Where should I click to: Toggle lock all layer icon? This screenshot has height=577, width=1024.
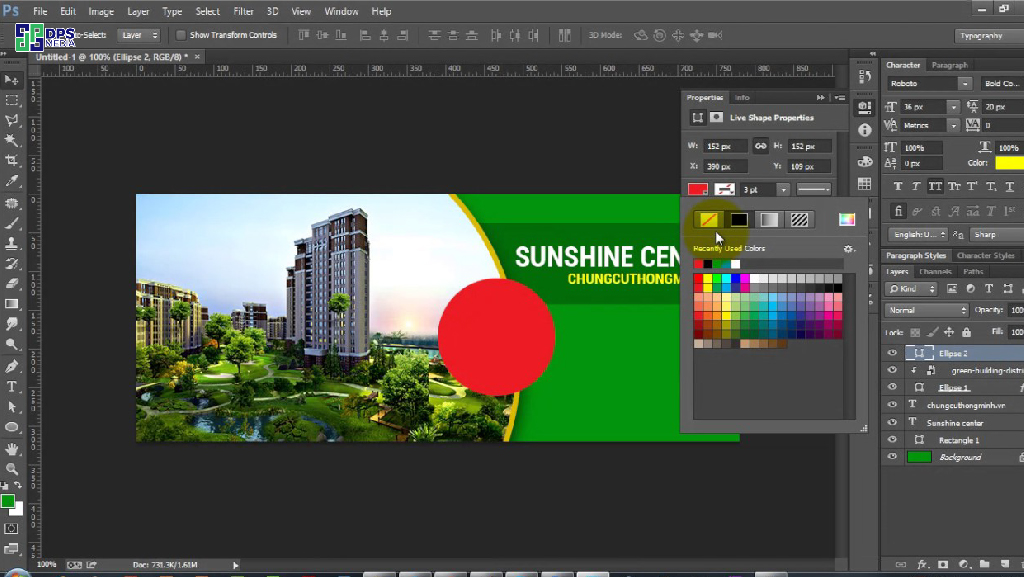(x=967, y=332)
